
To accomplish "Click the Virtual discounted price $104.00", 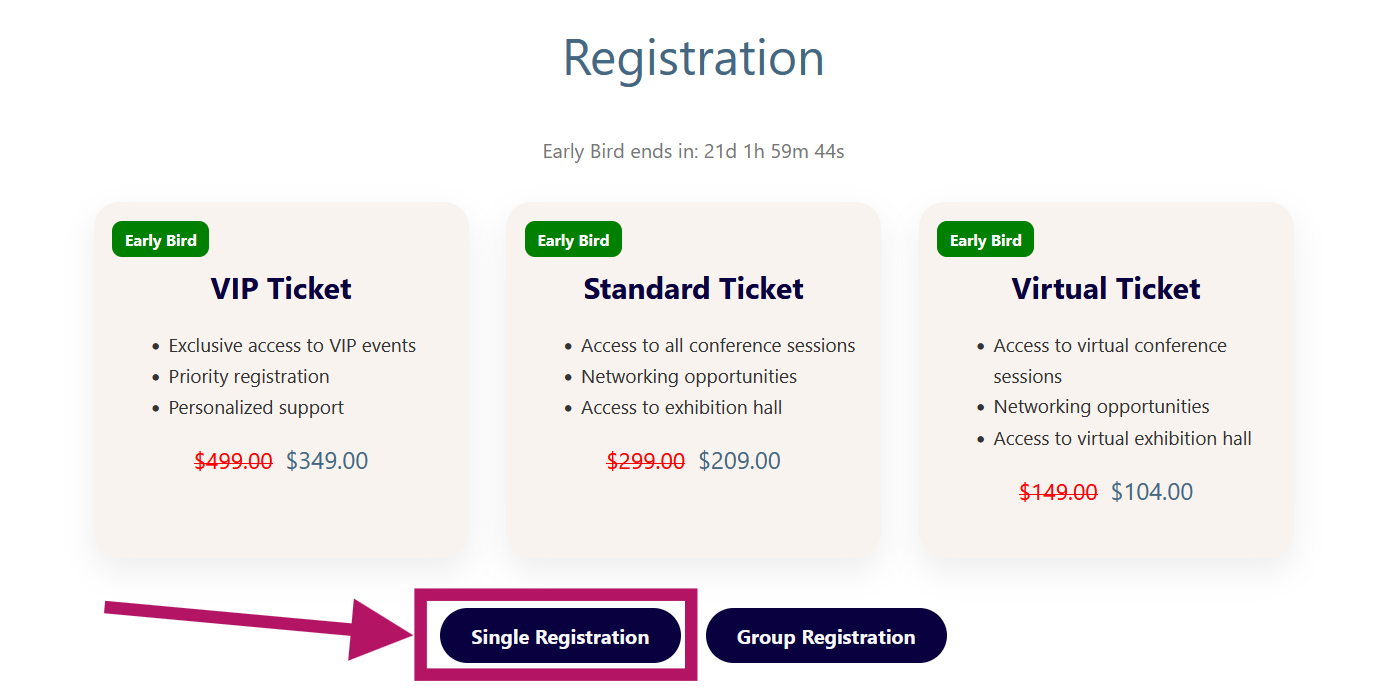I will [1152, 492].
